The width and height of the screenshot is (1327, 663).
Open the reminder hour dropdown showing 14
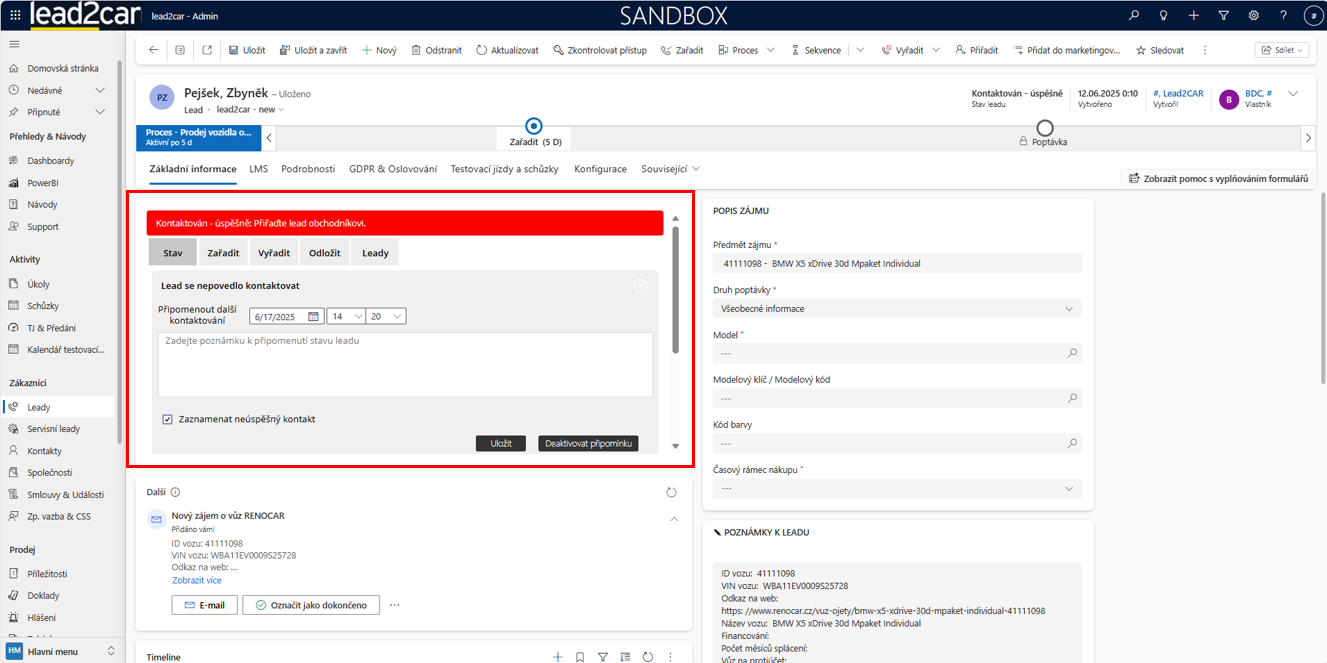(346, 316)
